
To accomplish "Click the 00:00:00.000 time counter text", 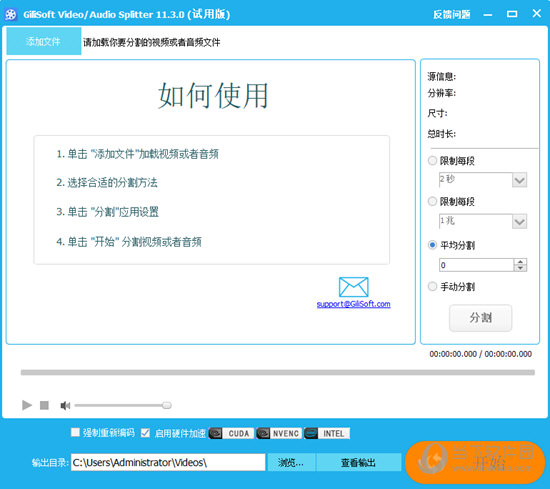I will tap(481, 354).
